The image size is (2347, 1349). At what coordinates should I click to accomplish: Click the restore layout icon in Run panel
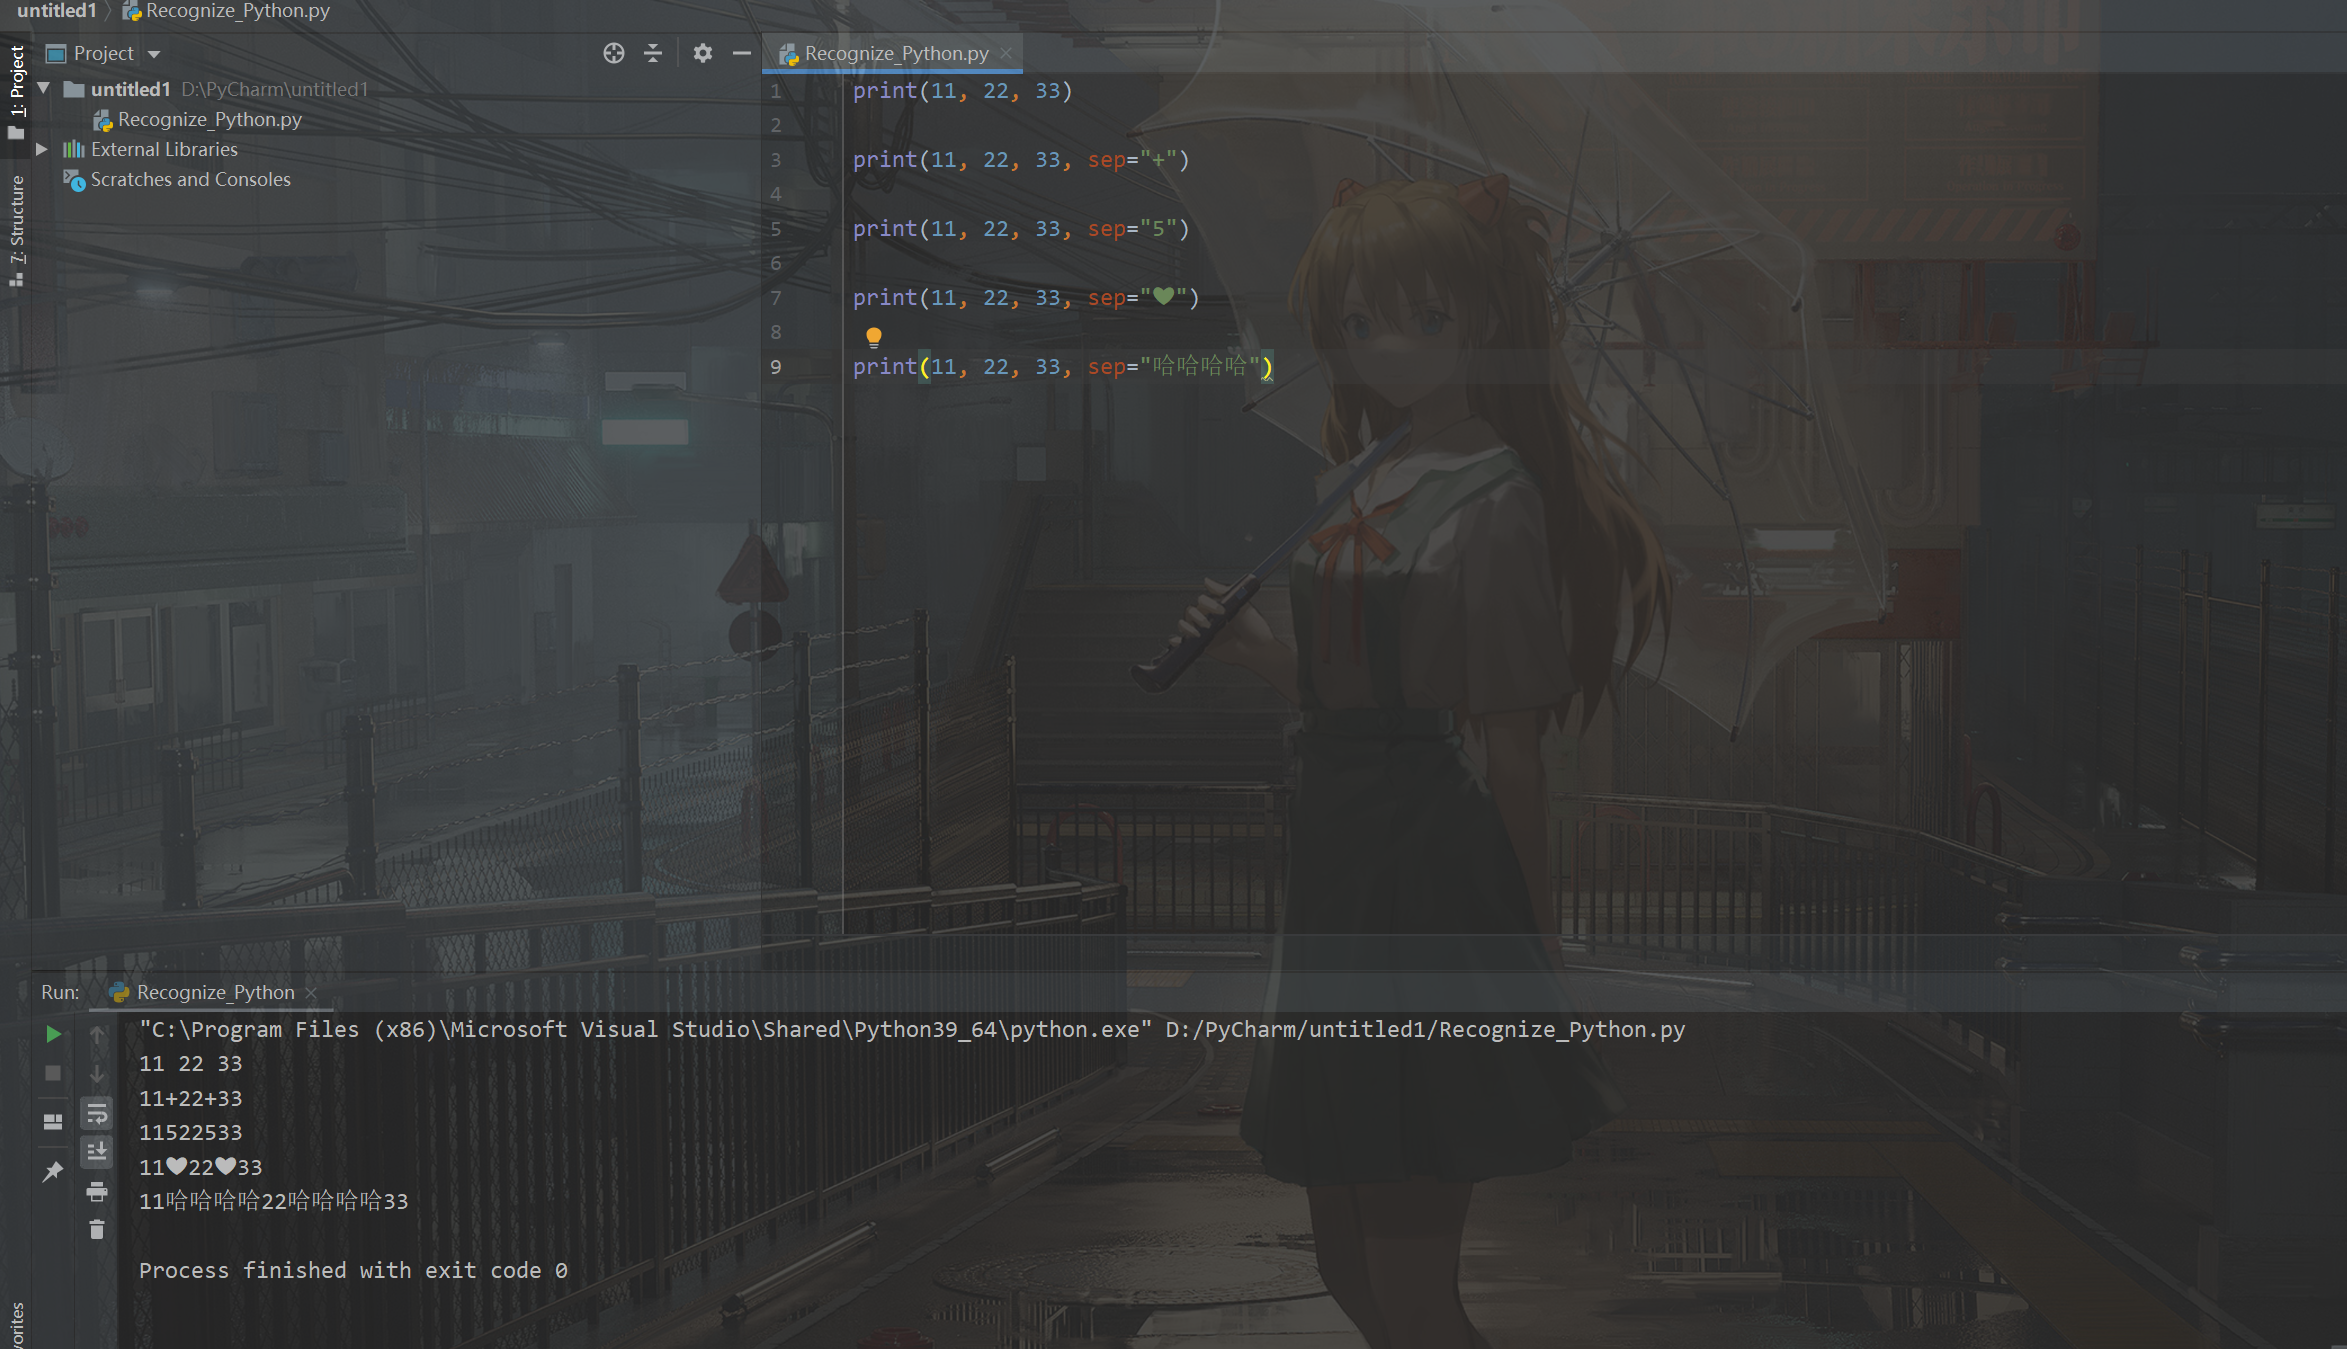point(53,1121)
